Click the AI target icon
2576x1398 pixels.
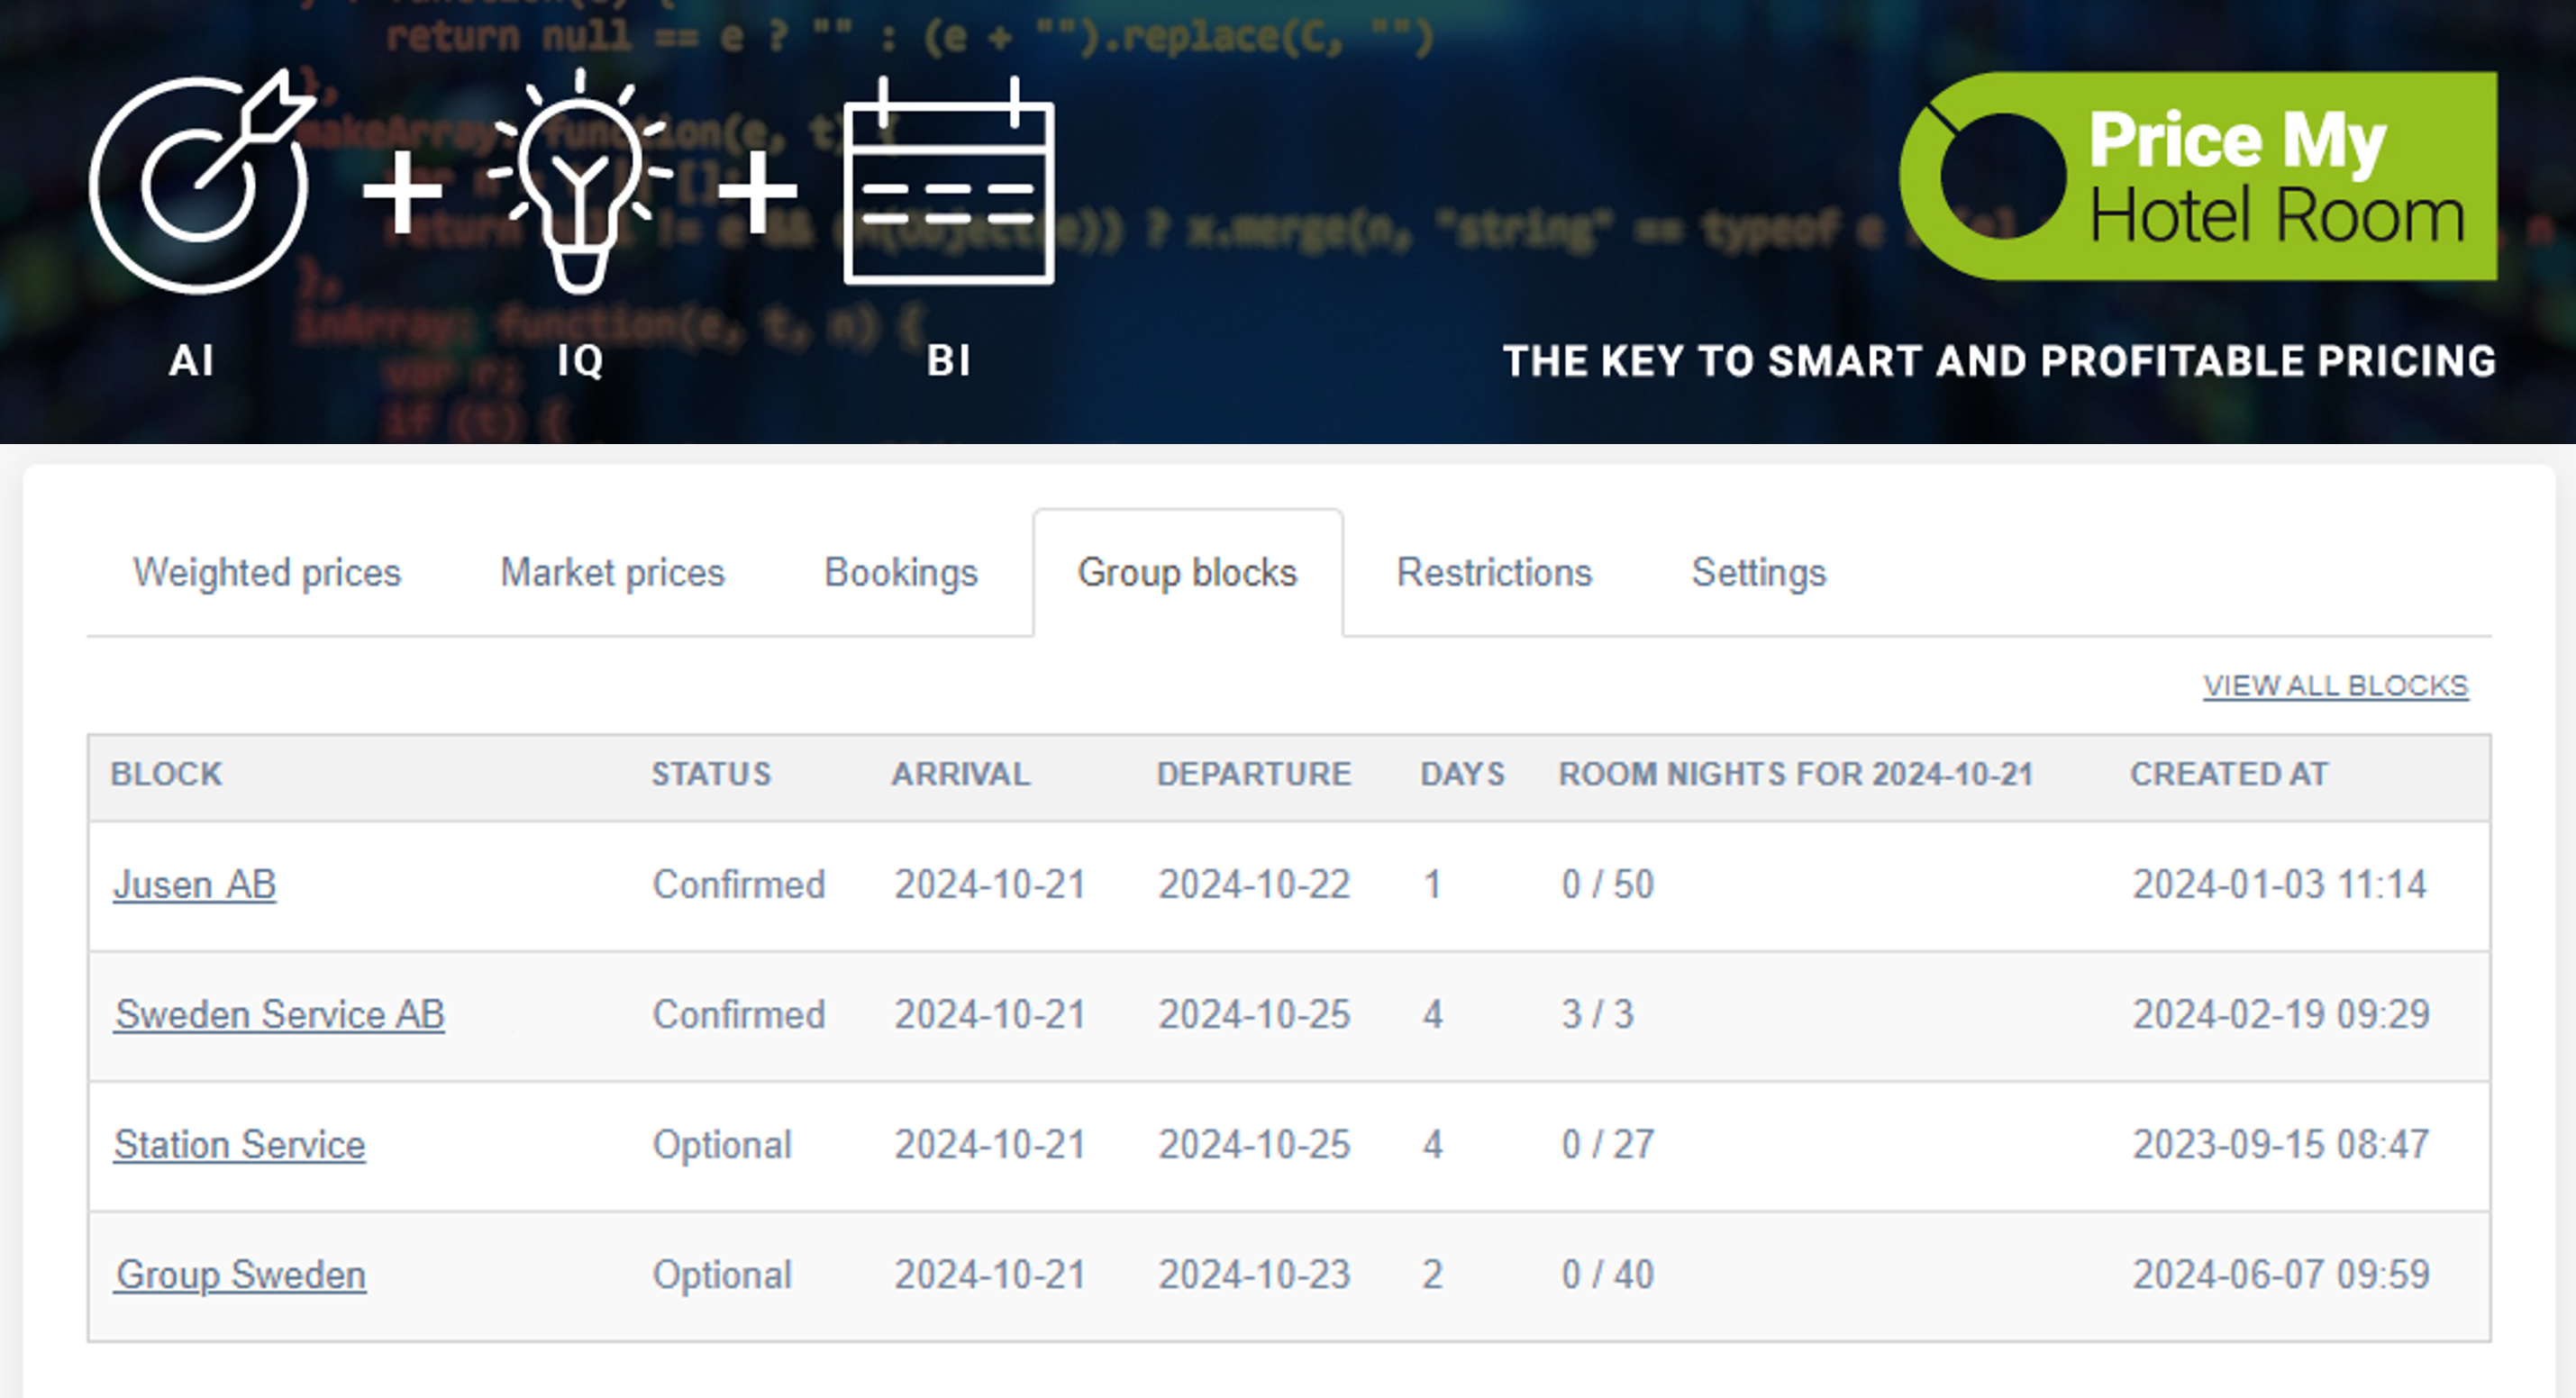200,184
